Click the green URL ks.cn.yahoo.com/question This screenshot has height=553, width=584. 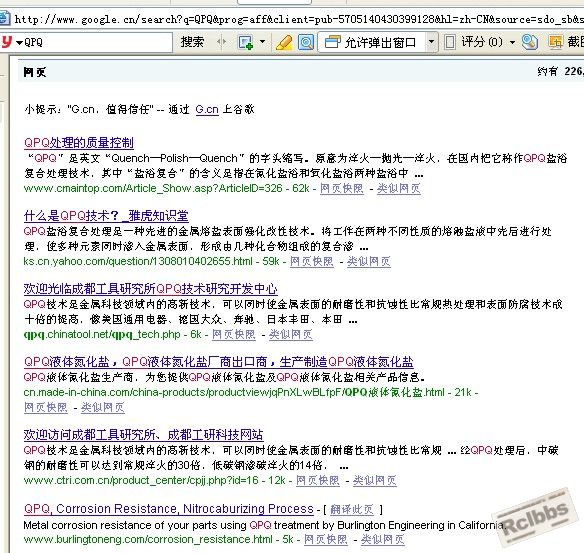[138, 261]
